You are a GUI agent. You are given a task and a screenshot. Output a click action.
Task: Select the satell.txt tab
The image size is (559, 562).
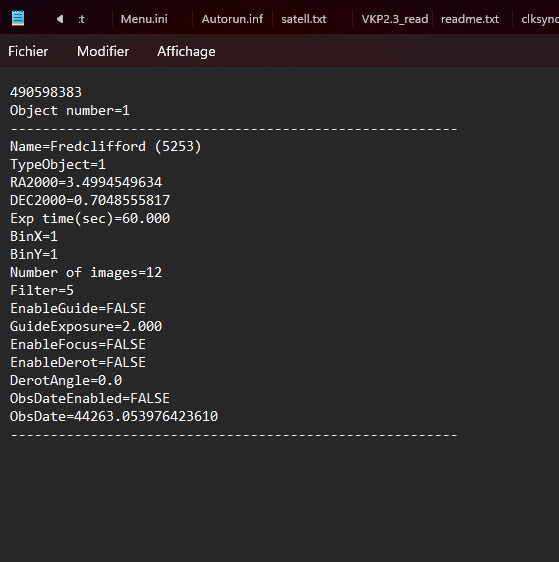pyautogui.click(x=304, y=19)
